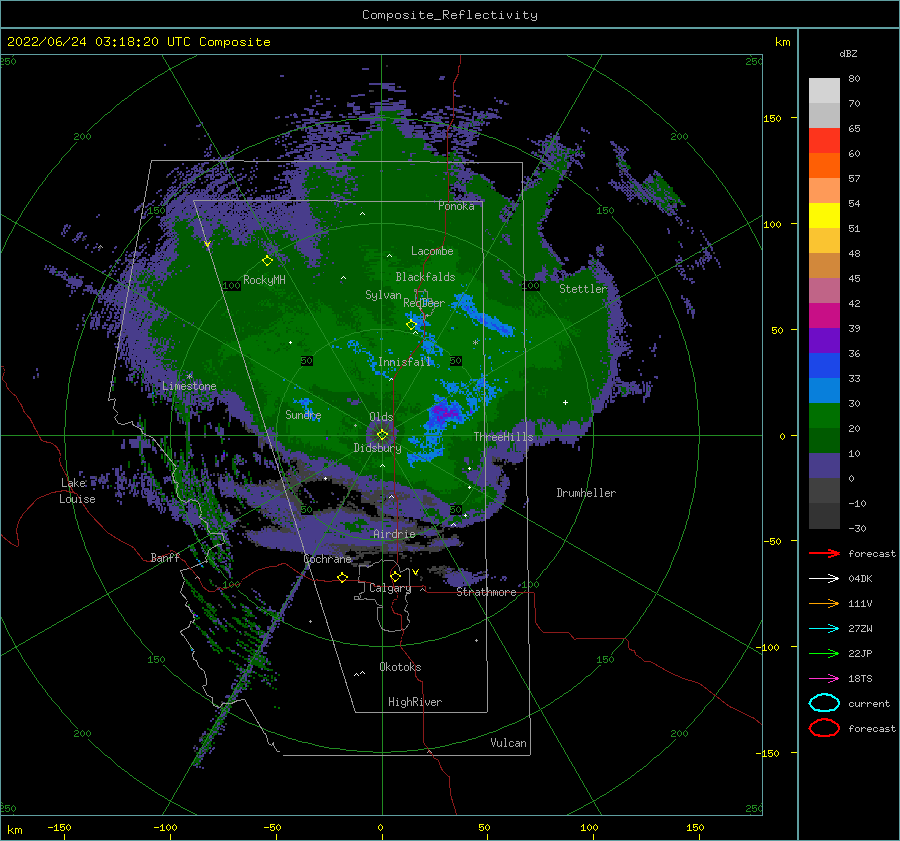Click the asterisk marker east of Innisfail

[x=475, y=343]
